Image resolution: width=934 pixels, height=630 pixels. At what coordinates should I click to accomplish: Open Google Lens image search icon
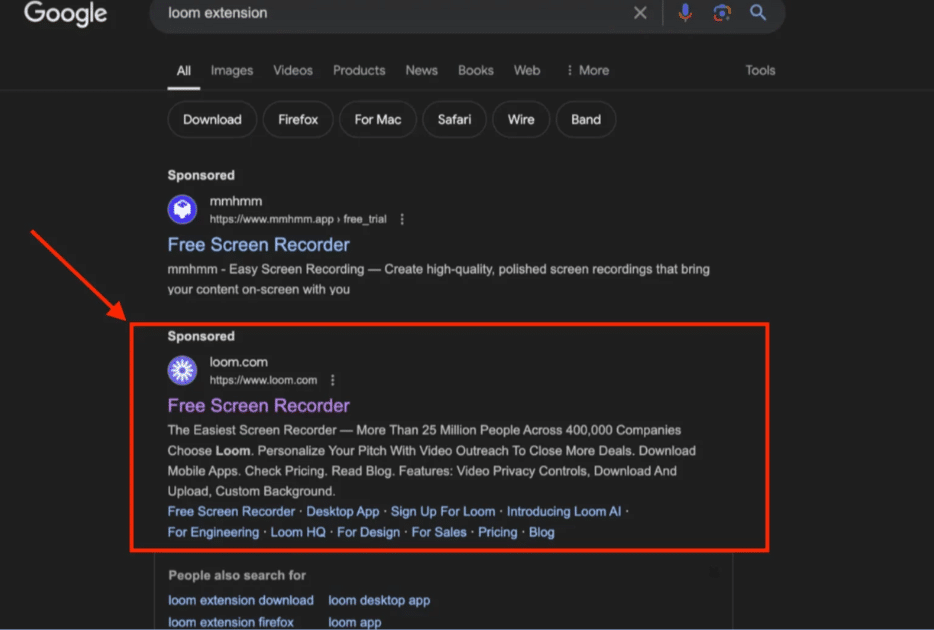tap(721, 13)
